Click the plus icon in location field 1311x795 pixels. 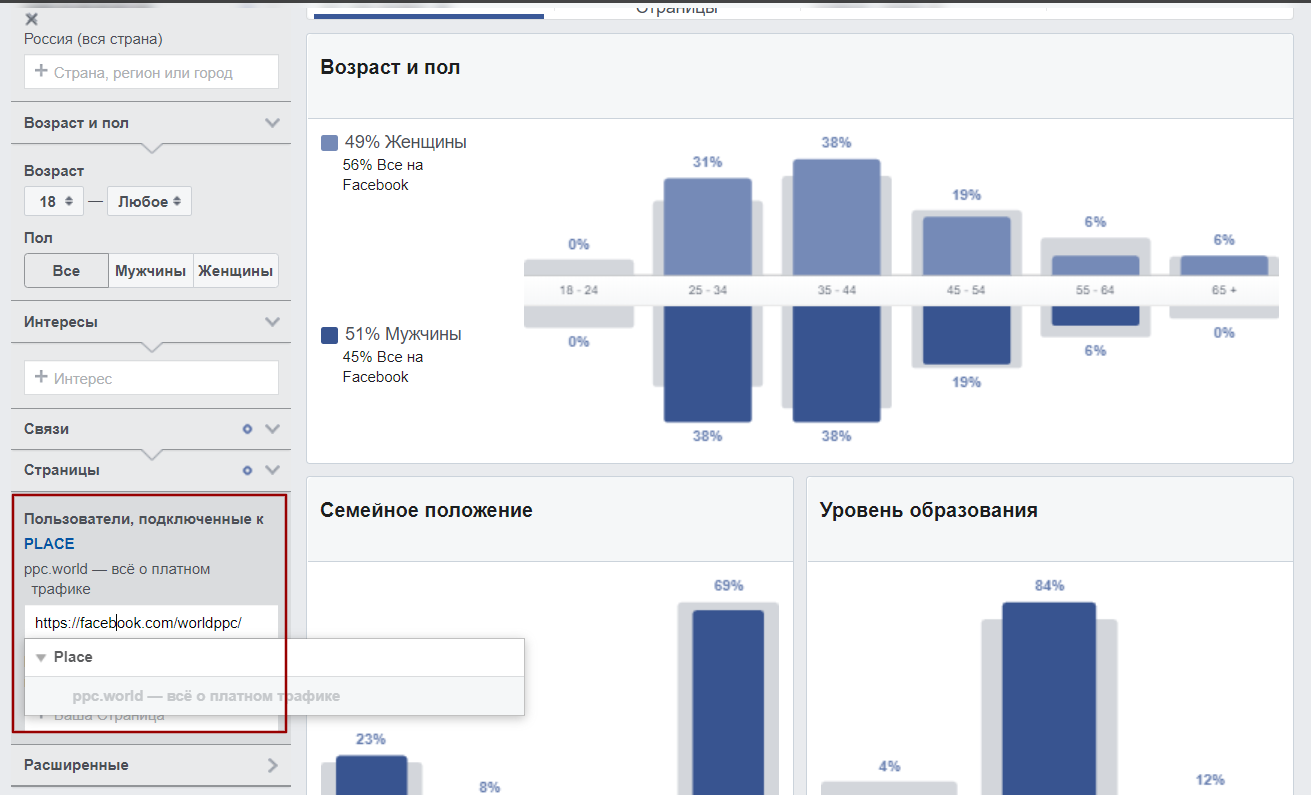41,71
